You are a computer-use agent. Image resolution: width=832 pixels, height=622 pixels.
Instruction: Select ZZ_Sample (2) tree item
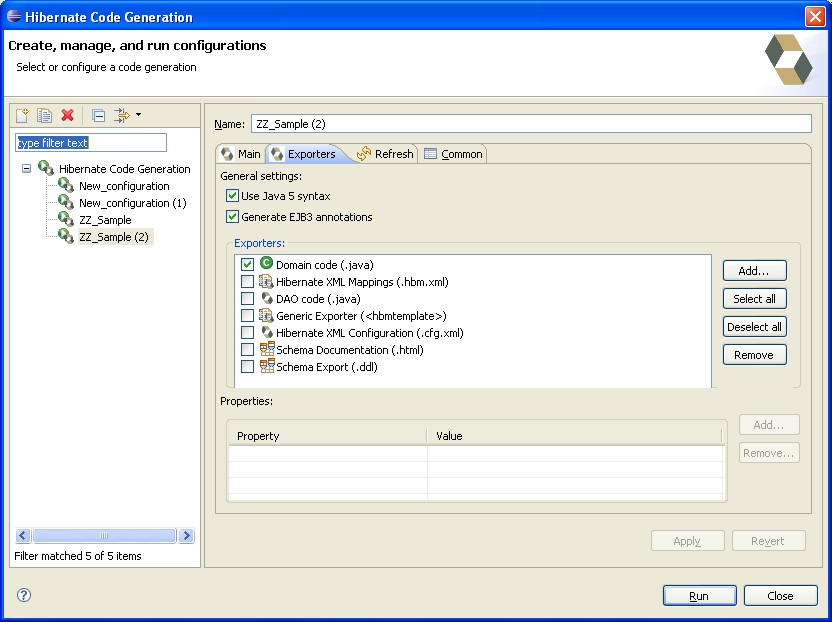point(114,237)
